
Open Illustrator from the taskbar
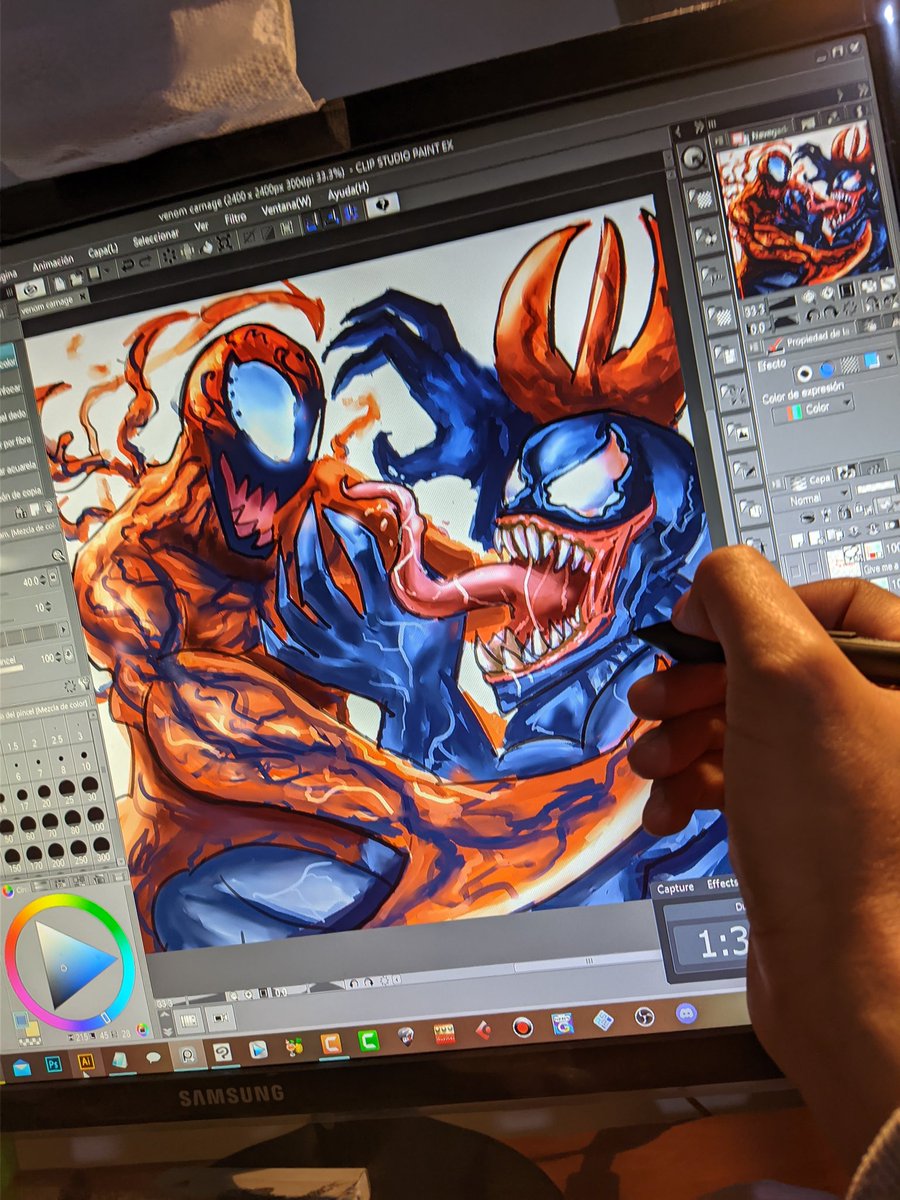click(86, 1061)
